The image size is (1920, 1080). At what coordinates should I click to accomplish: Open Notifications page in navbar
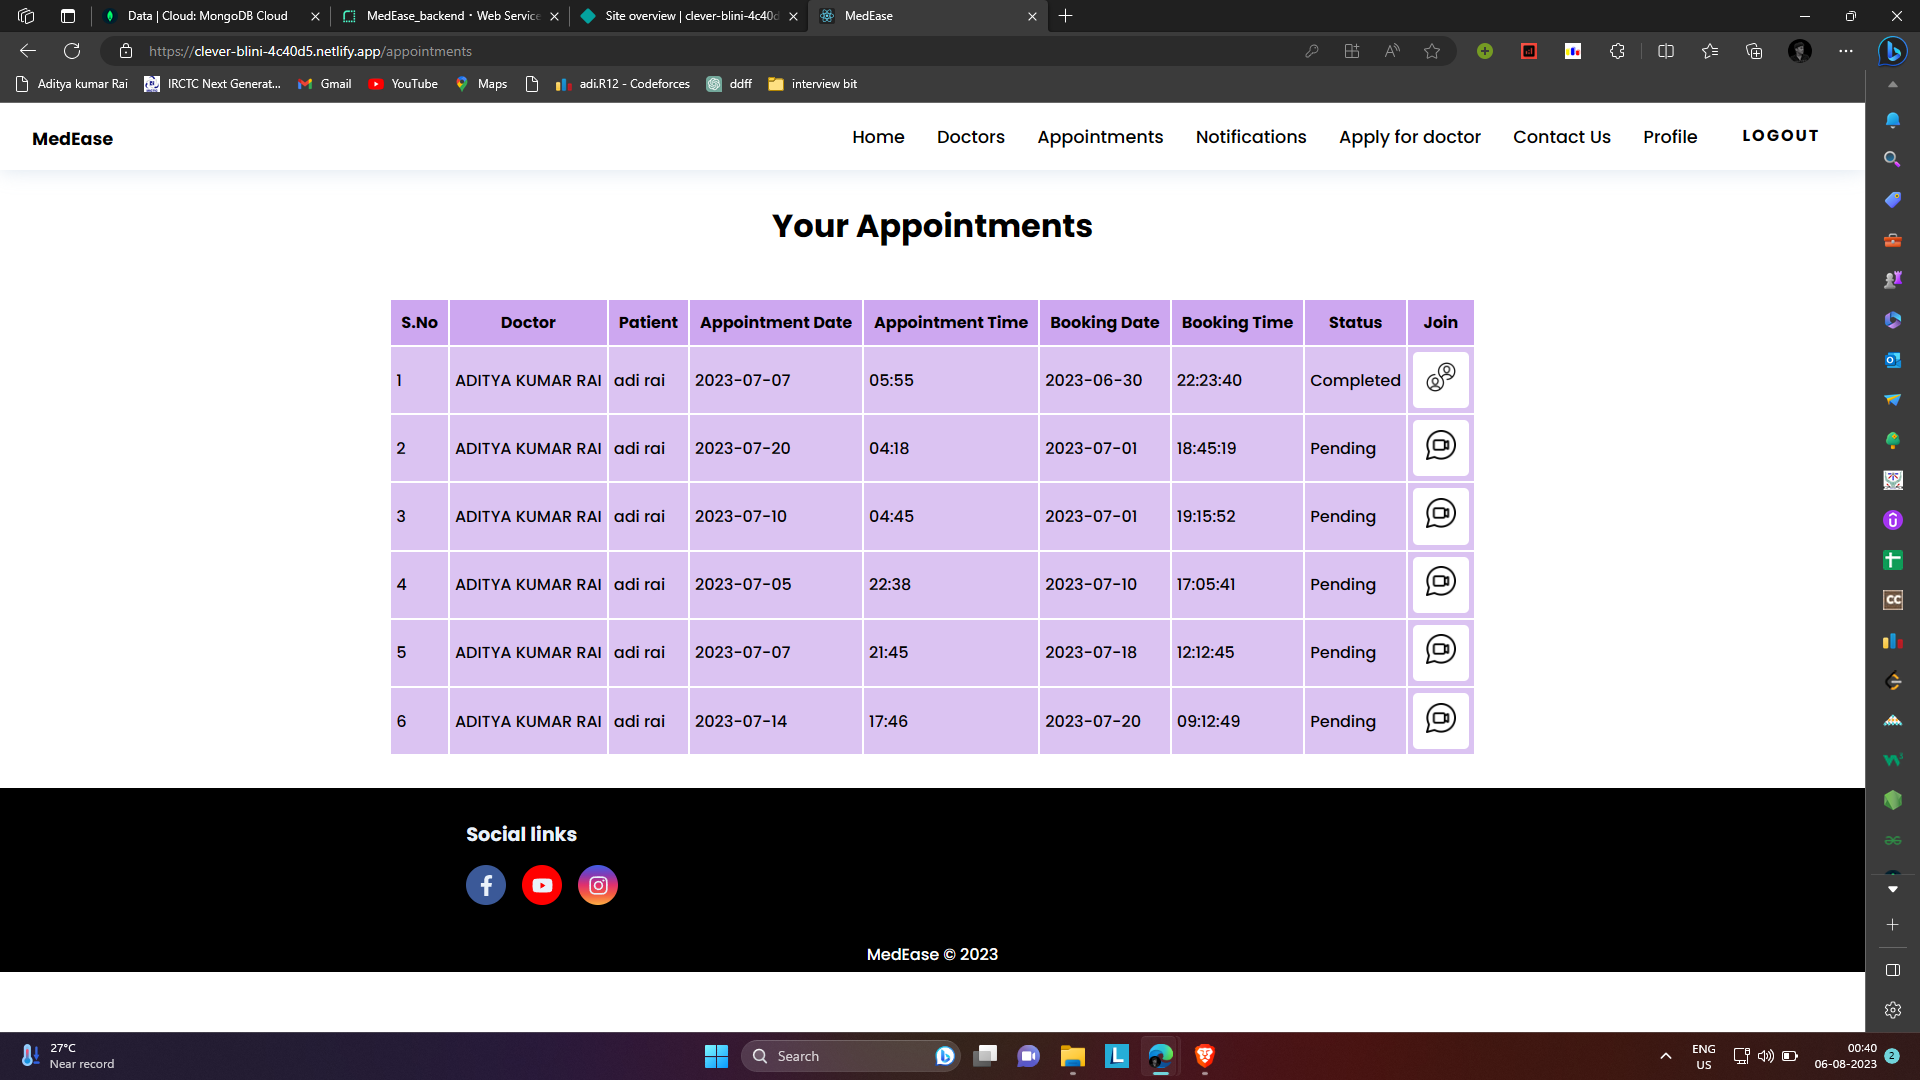coord(1250,137)
